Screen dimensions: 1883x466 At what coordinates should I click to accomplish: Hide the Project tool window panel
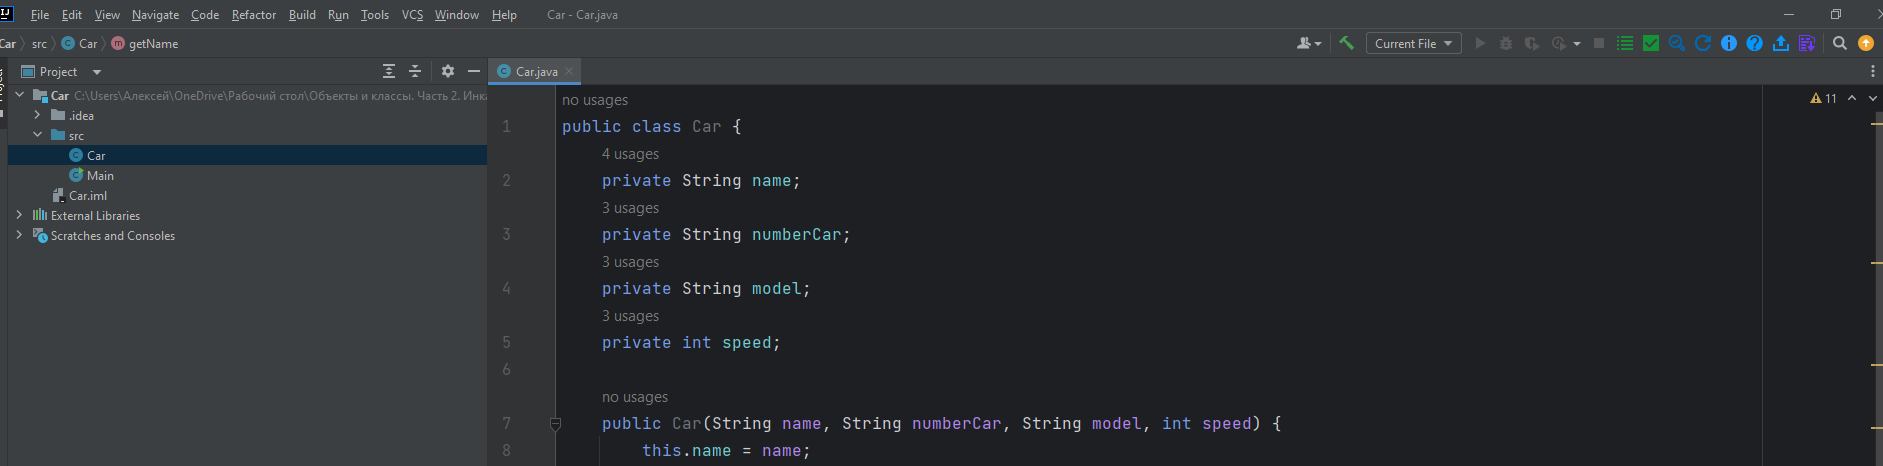(x=474, y=71)
